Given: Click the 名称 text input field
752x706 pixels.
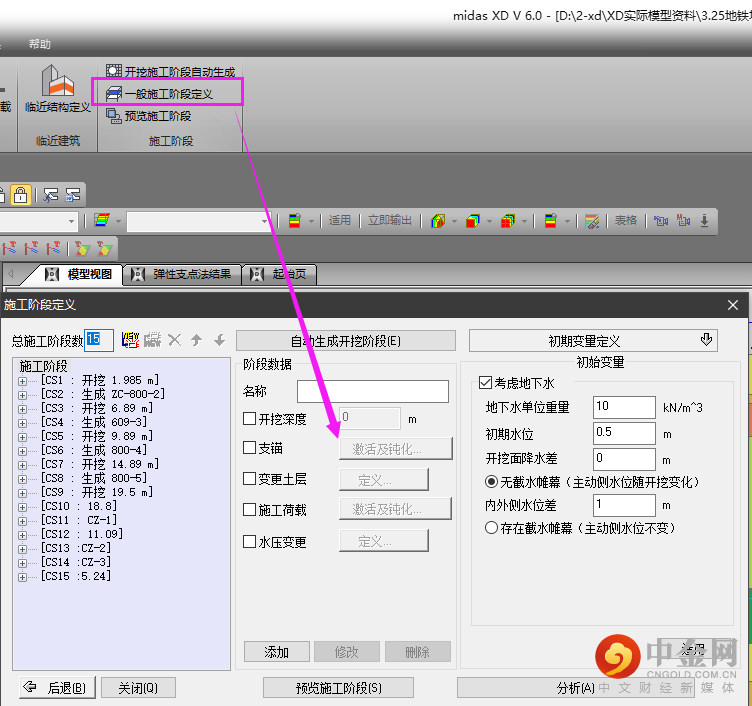Looking at the screenshot, I should [x=372, y=391].
